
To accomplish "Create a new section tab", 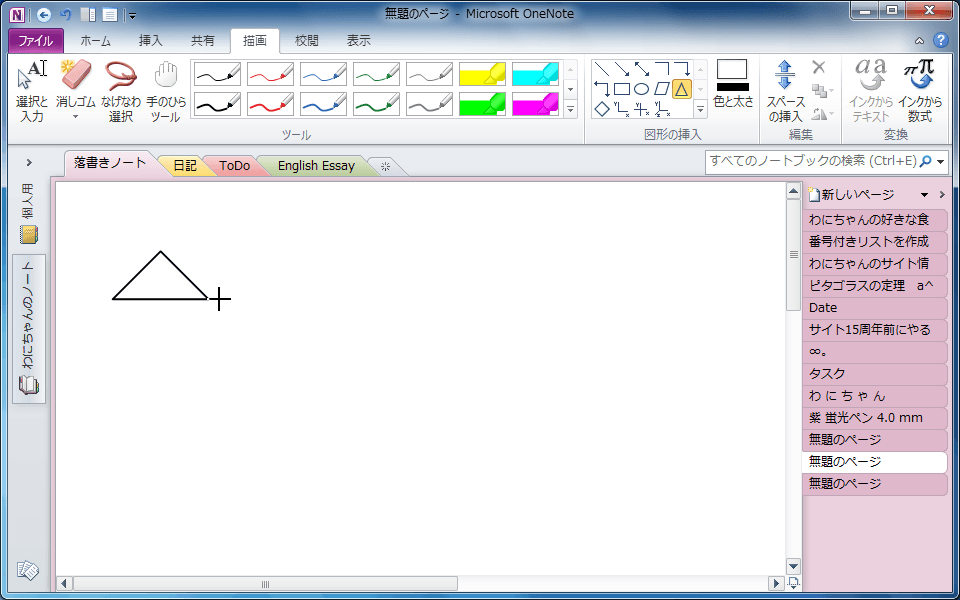I will pyautogui.click(x=385, y=167).
